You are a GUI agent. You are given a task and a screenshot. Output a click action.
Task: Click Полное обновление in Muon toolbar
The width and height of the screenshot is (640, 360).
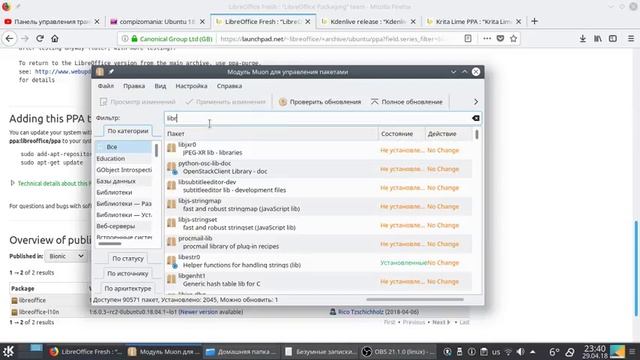(x=407, y=102)
